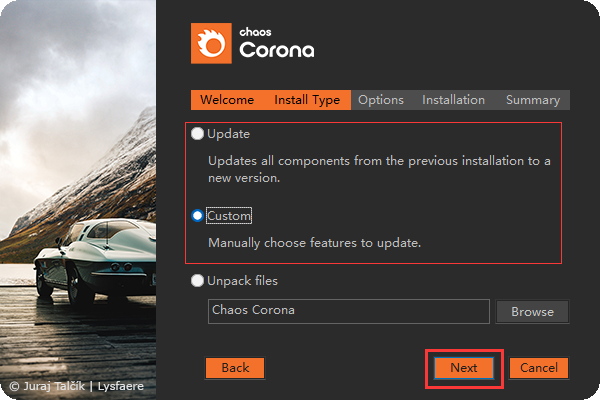This screenshot has height=400, width=600.
Task: Click the Chaos Corona wordmark text
Action: [x=277, y=45]
